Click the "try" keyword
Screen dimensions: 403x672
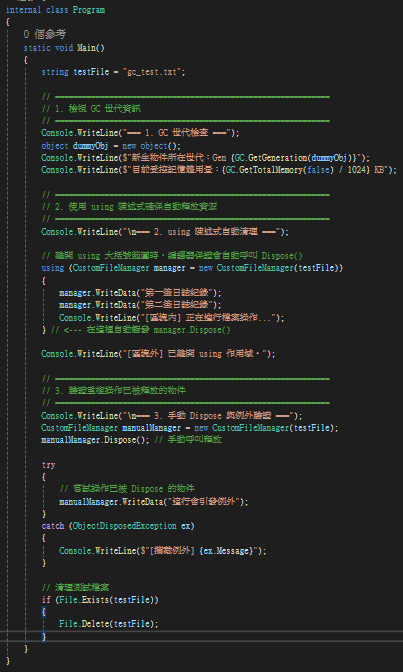pos(48,465)
